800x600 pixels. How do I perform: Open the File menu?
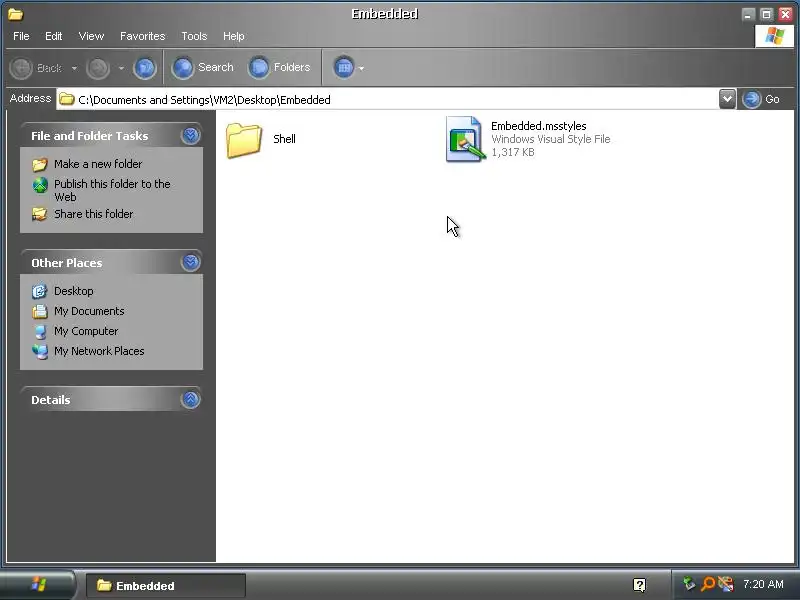(21, 36)
